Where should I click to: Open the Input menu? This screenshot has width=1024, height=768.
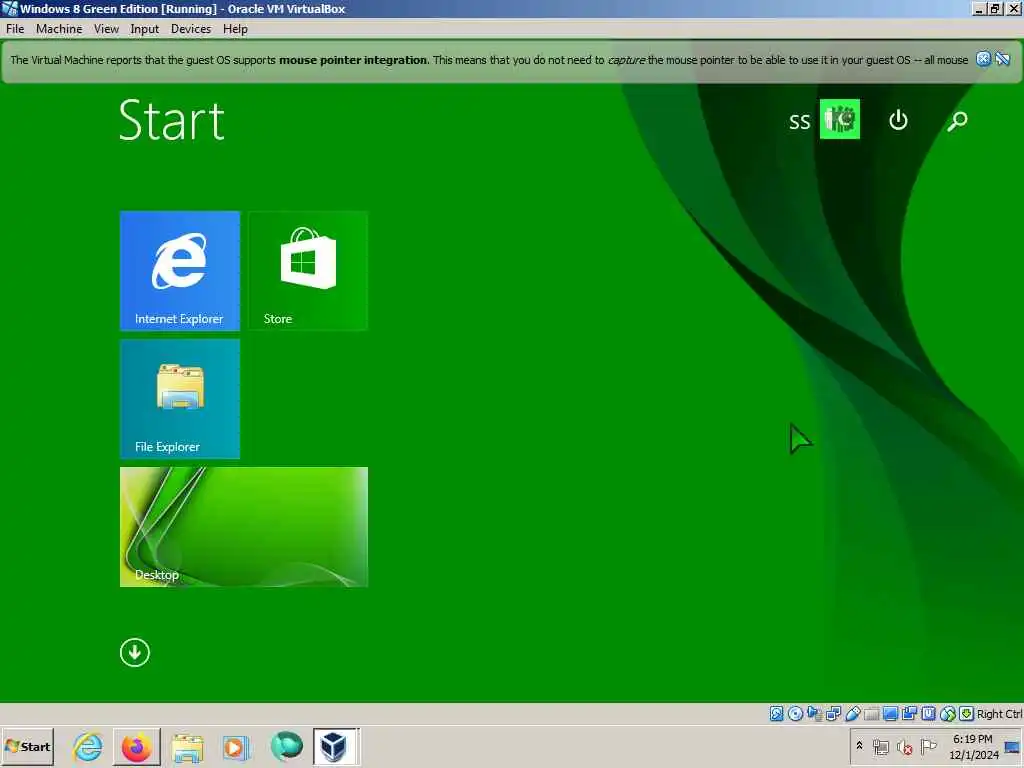[144, 29]
